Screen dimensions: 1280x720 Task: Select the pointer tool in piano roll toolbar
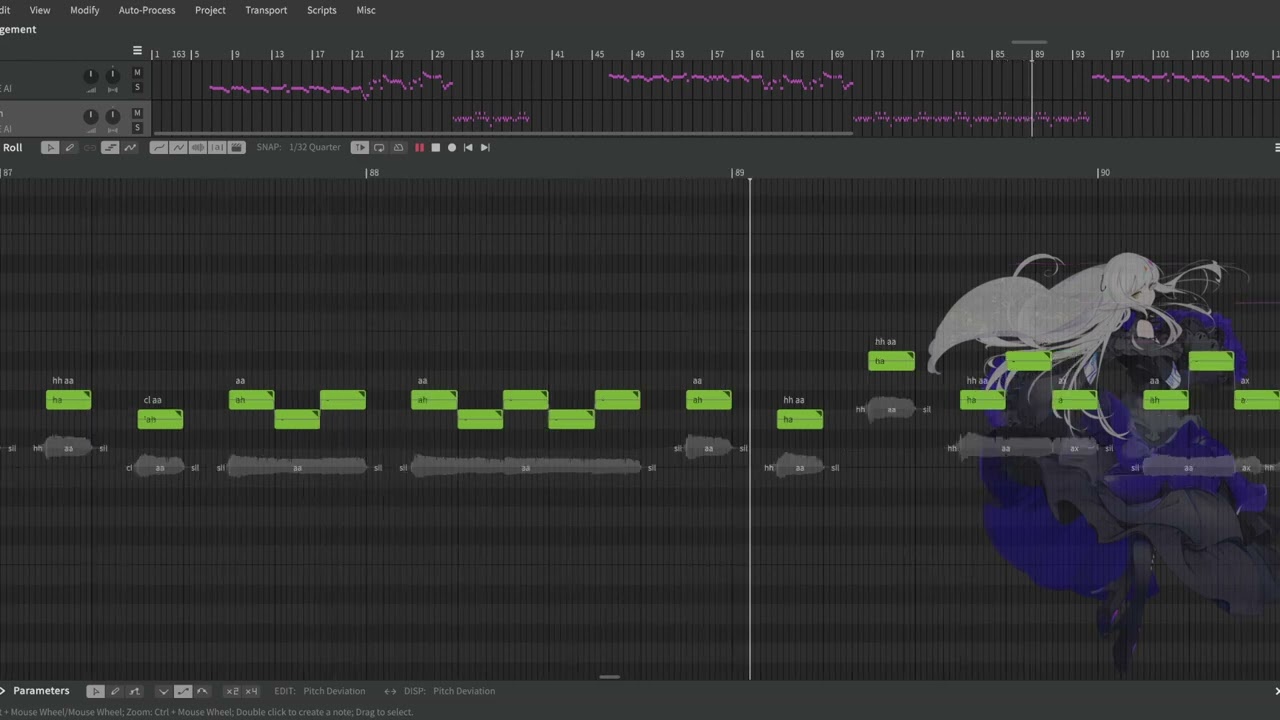point(50,148)
